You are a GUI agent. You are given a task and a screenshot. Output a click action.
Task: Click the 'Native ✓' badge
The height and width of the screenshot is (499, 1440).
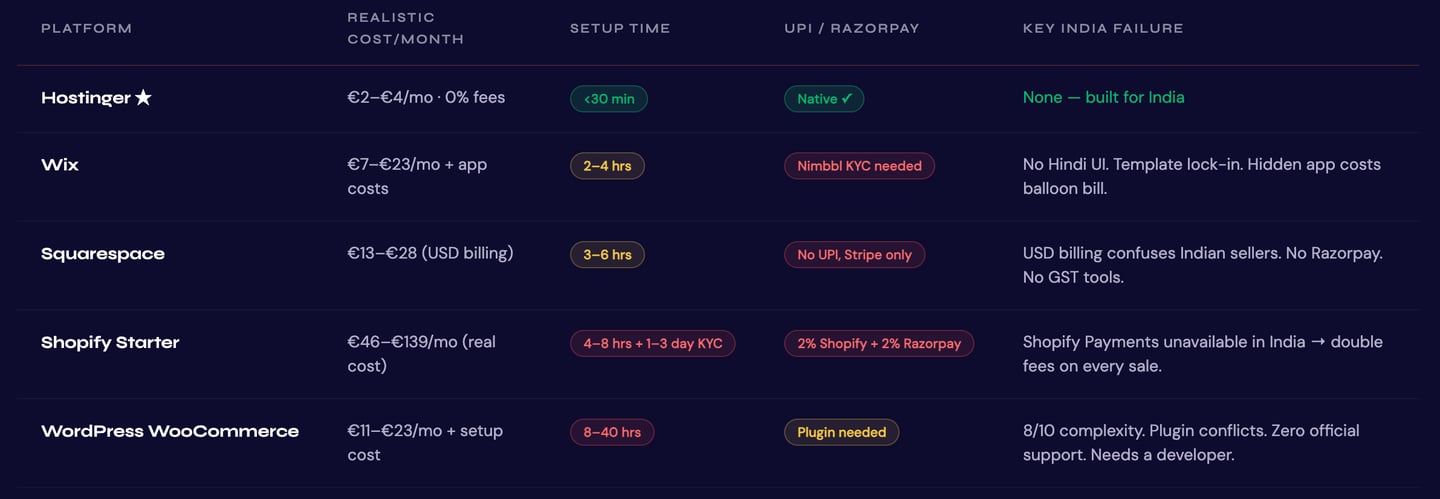tap(824, 99)
